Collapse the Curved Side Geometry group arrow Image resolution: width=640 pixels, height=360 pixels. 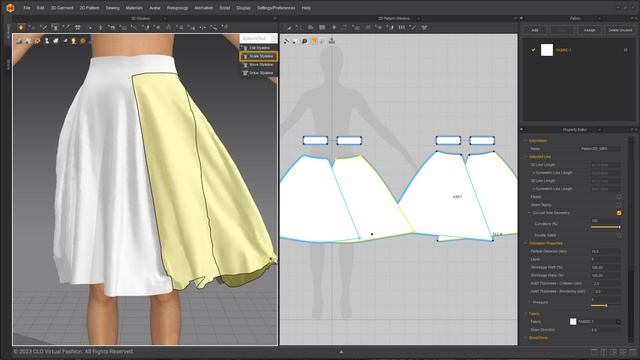[x=530, y=213]
